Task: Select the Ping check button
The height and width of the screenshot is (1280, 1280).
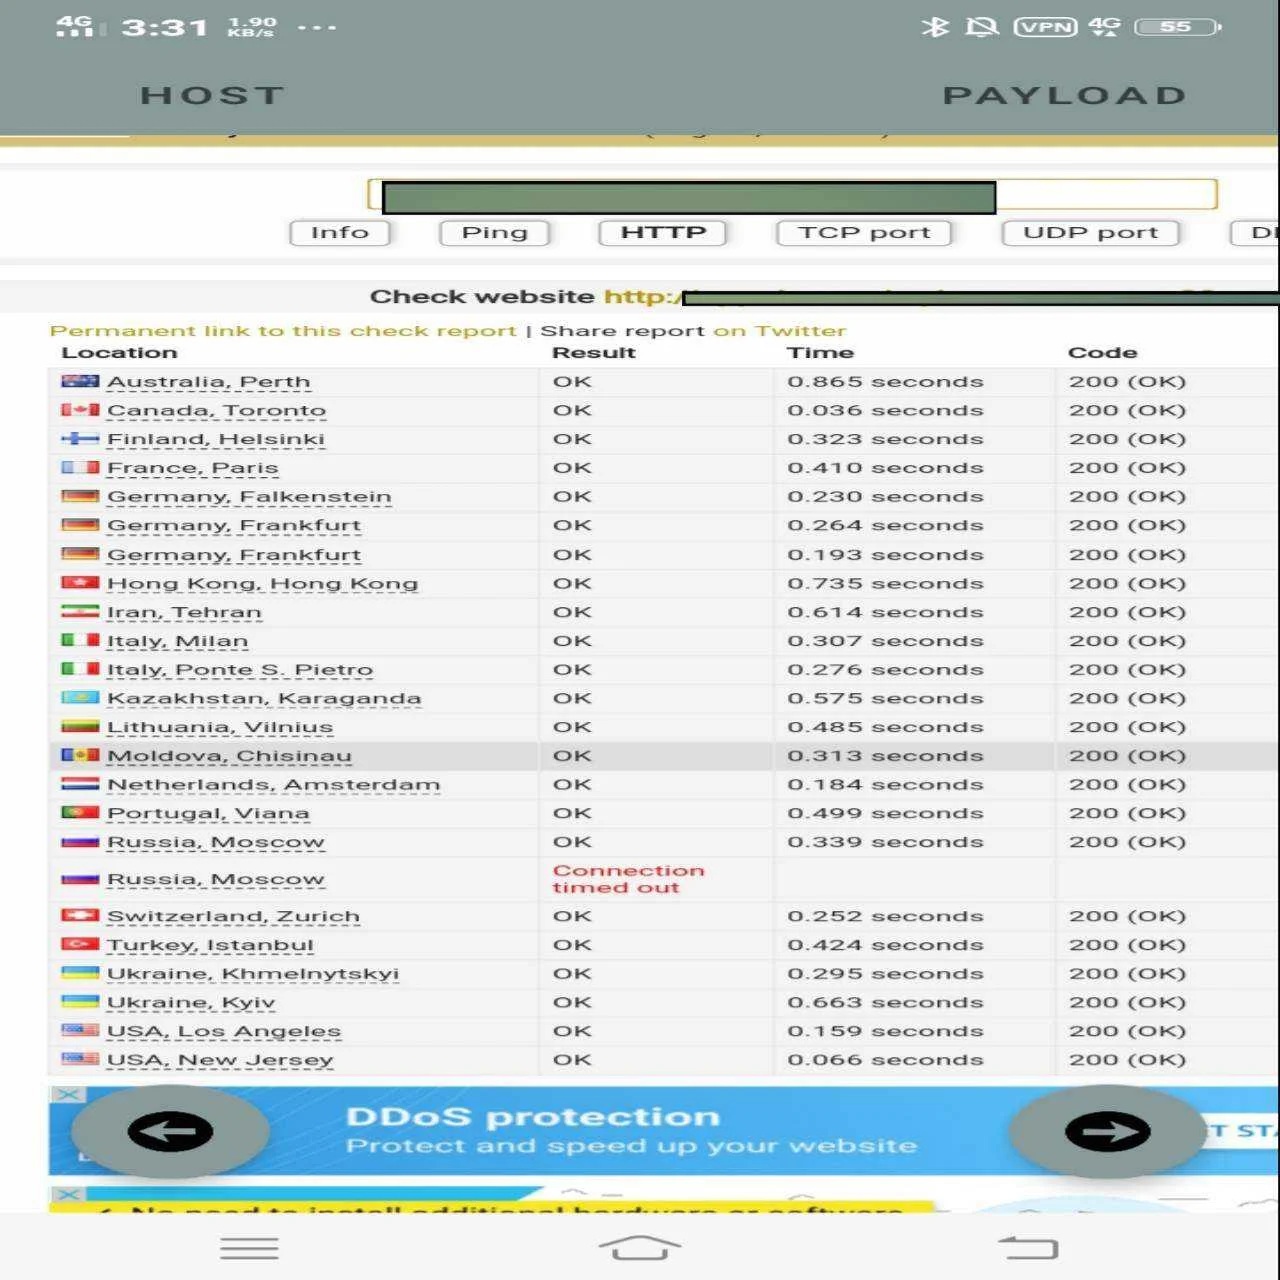Action: (495, 233)
